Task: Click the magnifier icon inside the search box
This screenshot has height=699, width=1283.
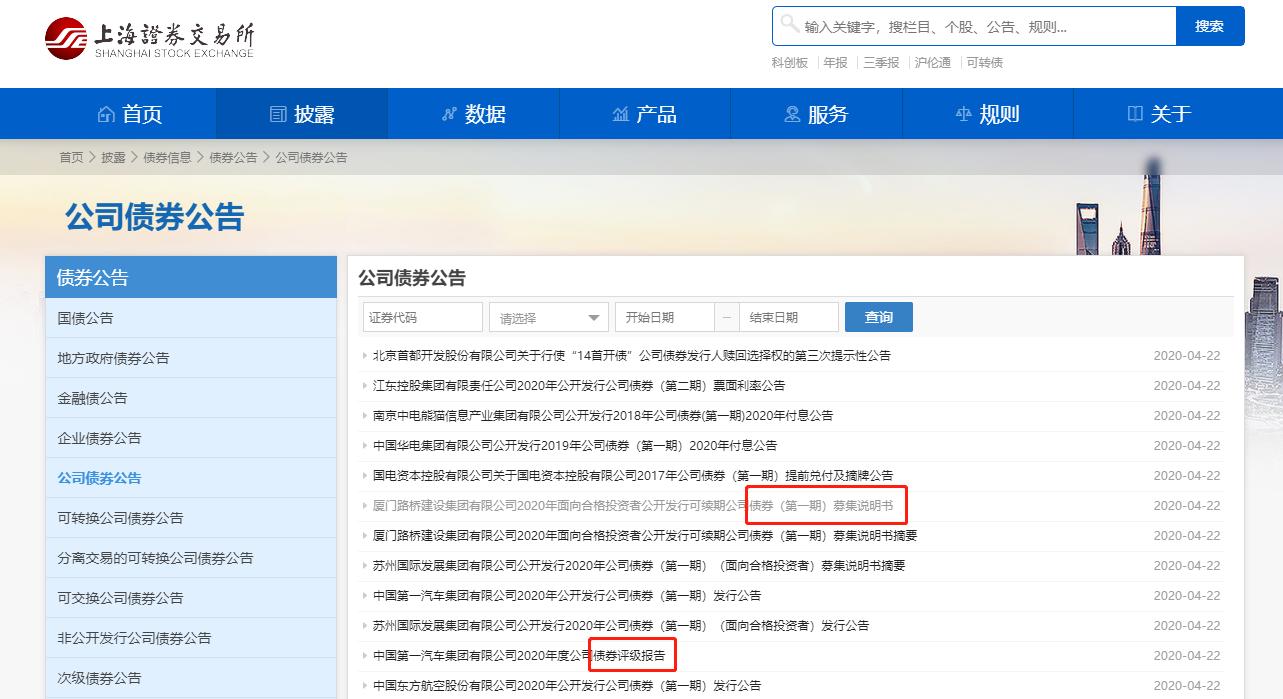Action: [790, 25]
